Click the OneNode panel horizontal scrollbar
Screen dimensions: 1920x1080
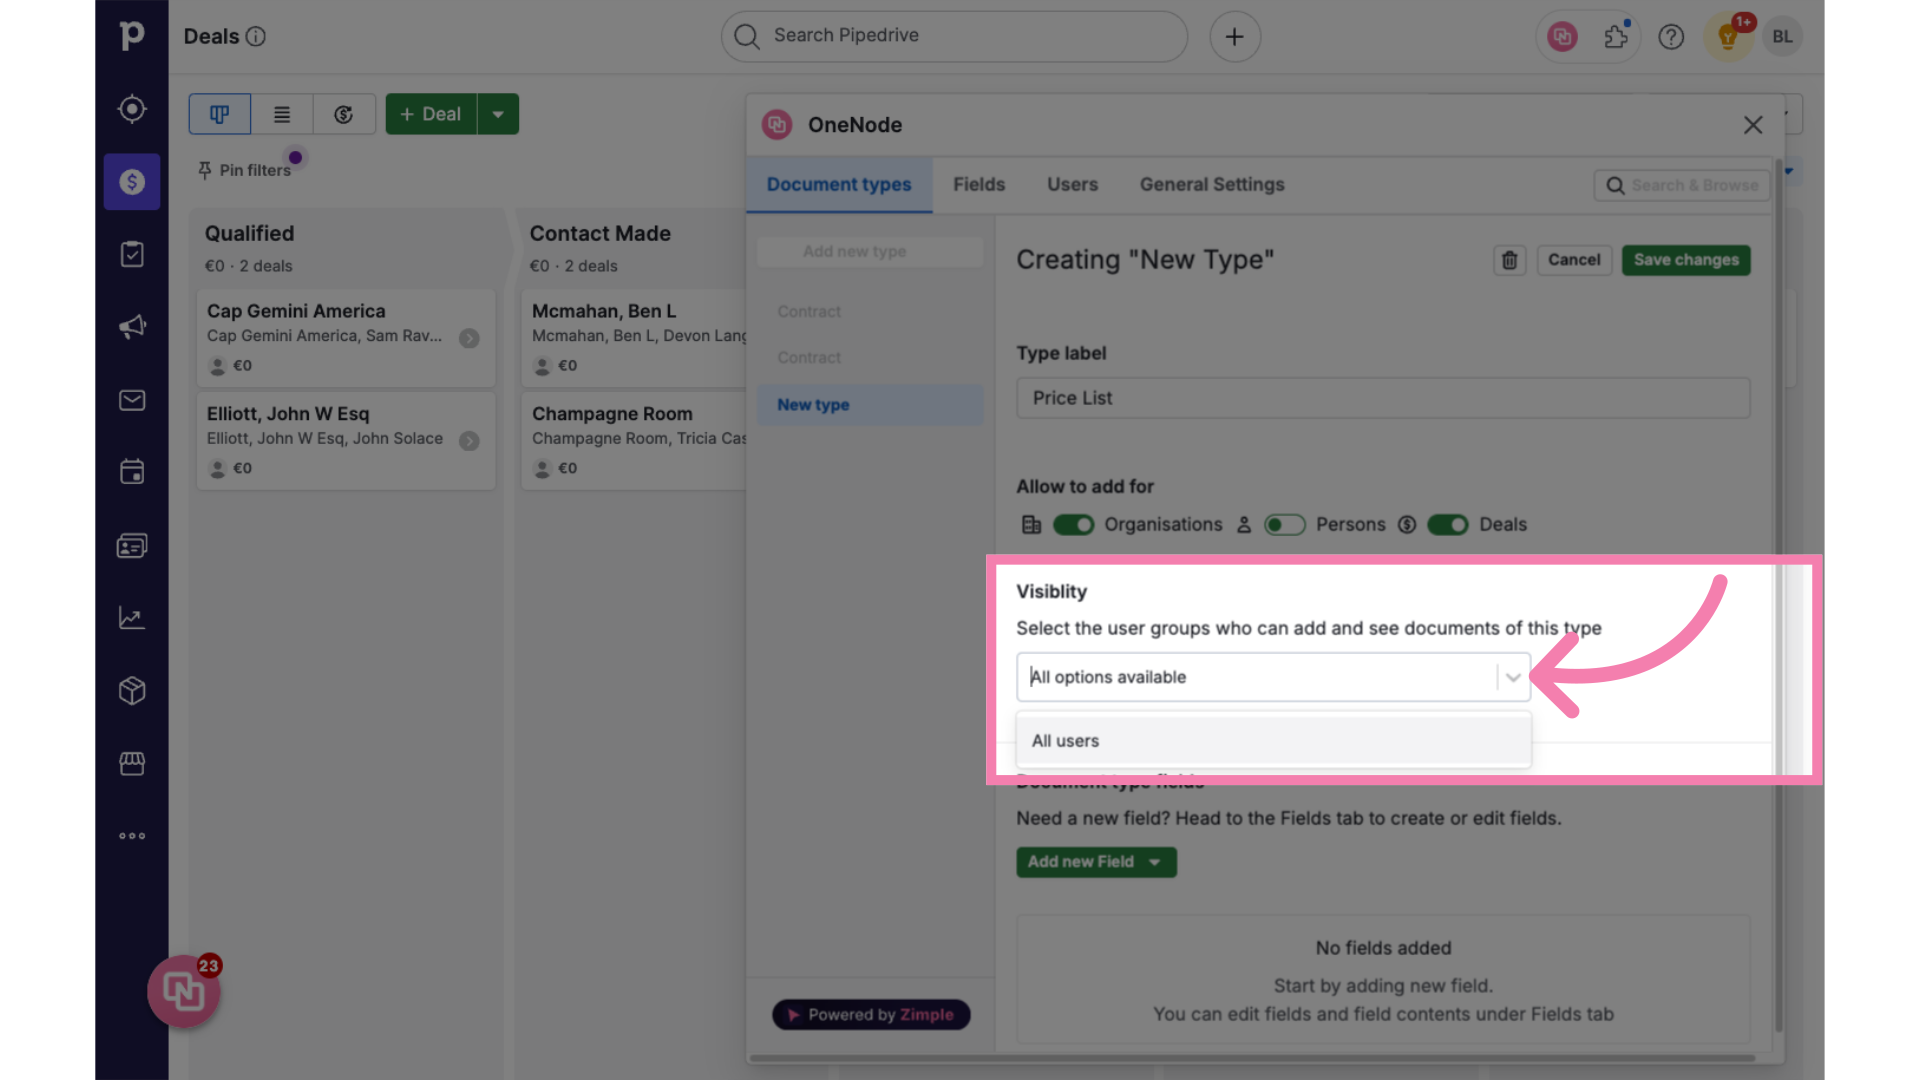pyautogui.click(x=1252, y=1058)
